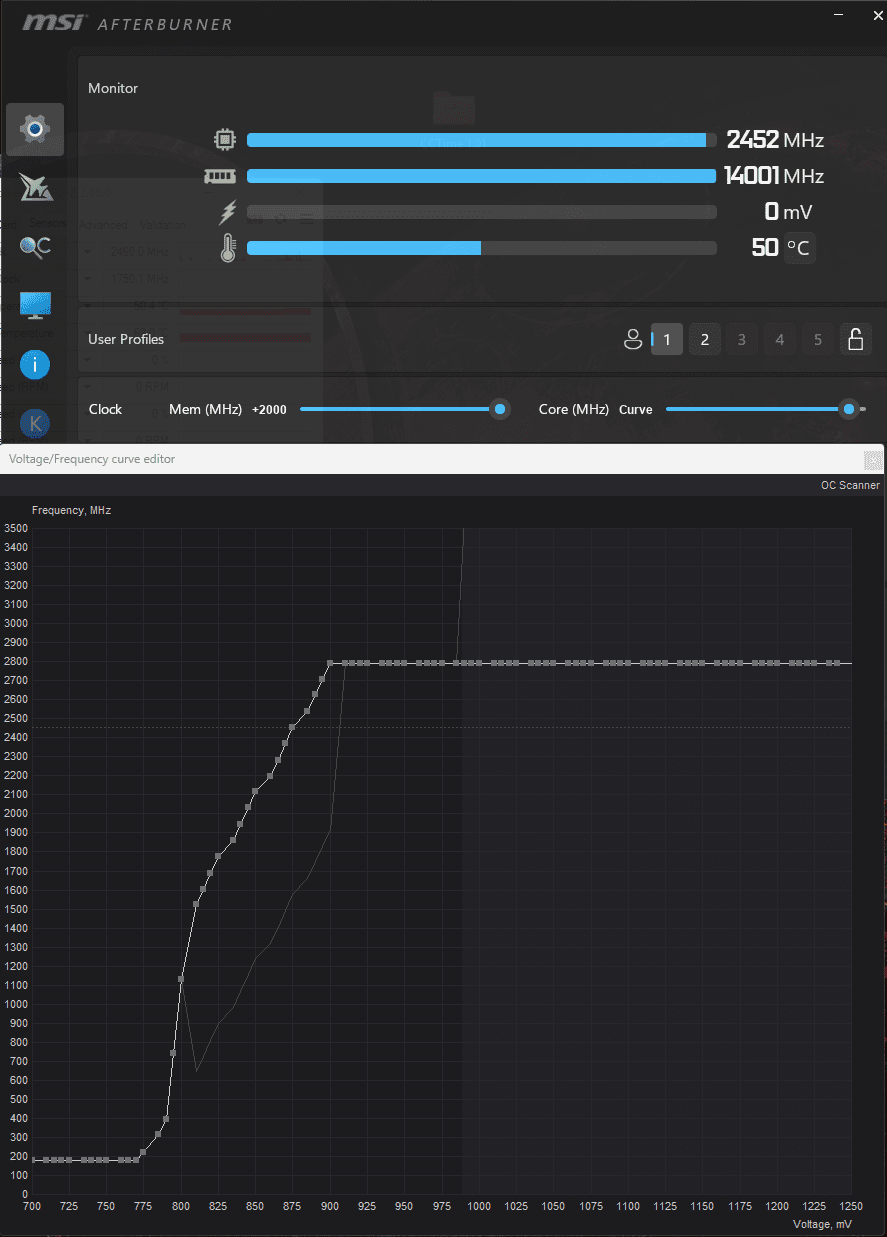
Task: Click the Mem (MHz) slider handle
Action: tap(499, 409)
